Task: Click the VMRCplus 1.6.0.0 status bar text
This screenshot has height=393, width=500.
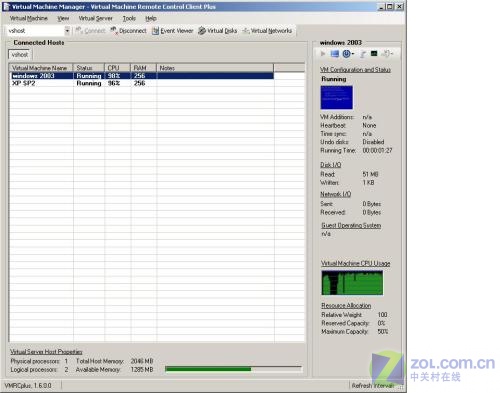Action: [28, 386]
